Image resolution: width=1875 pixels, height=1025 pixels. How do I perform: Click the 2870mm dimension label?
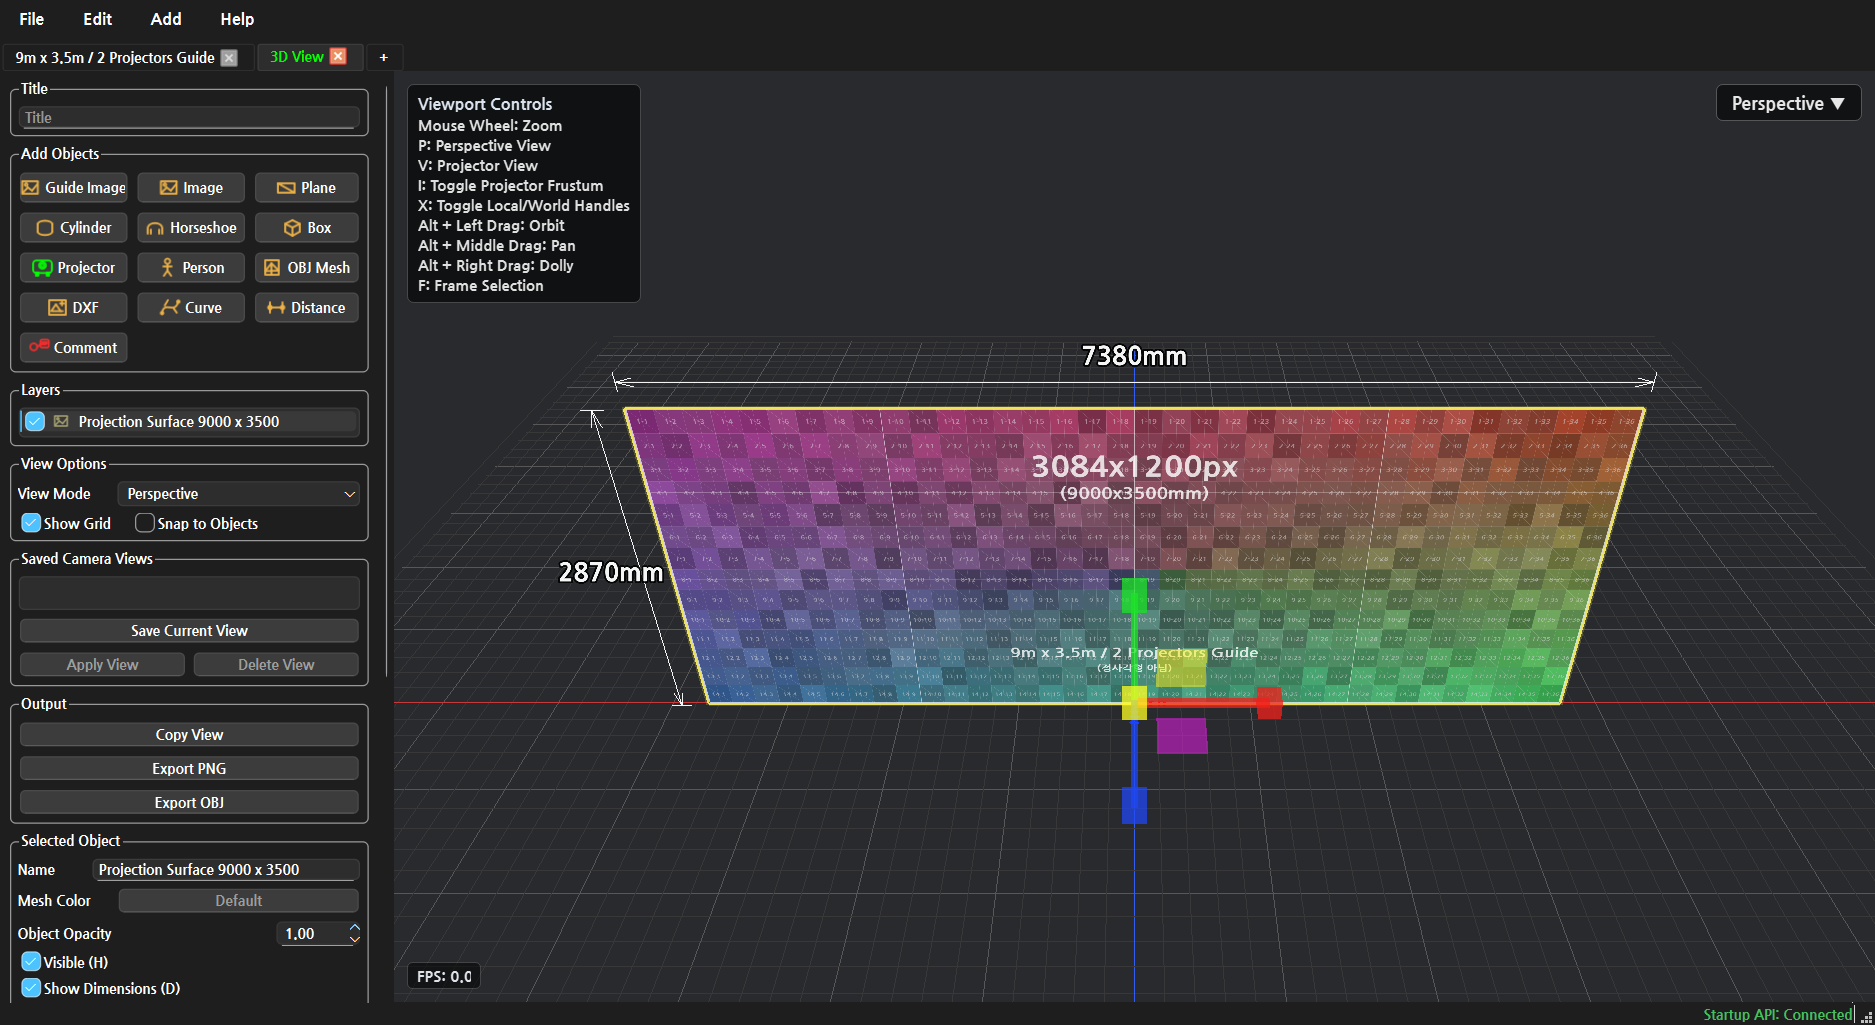pos(611,572)
